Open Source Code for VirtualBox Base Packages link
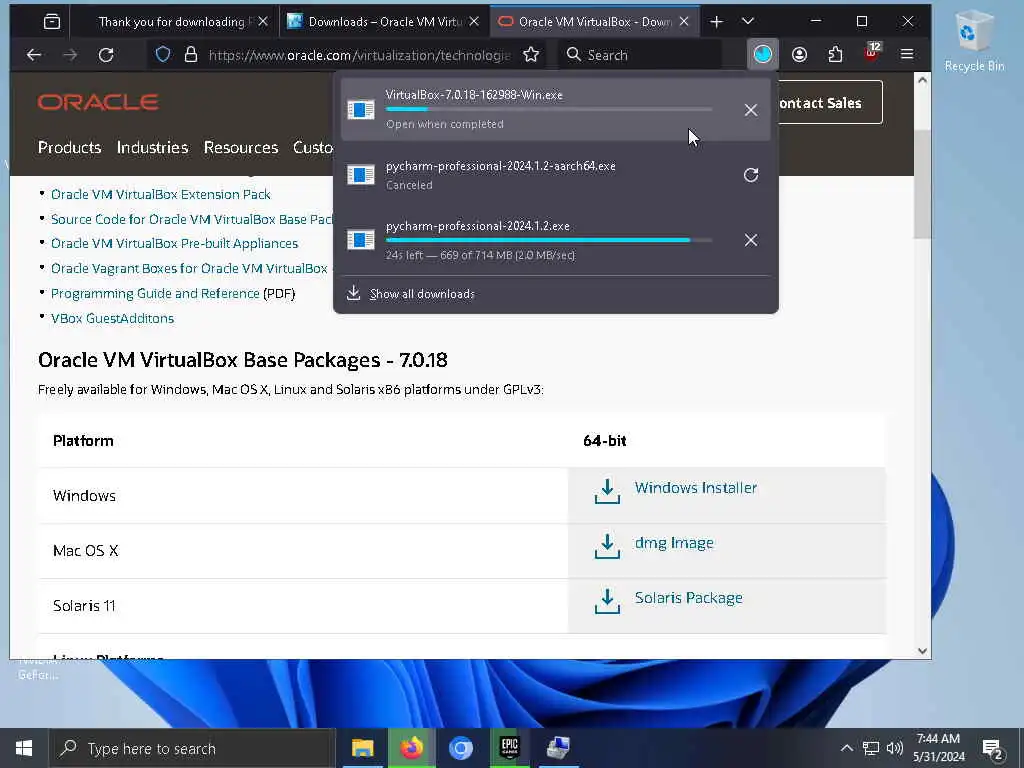The image size is (1024, 768). [x=192, y=219]
